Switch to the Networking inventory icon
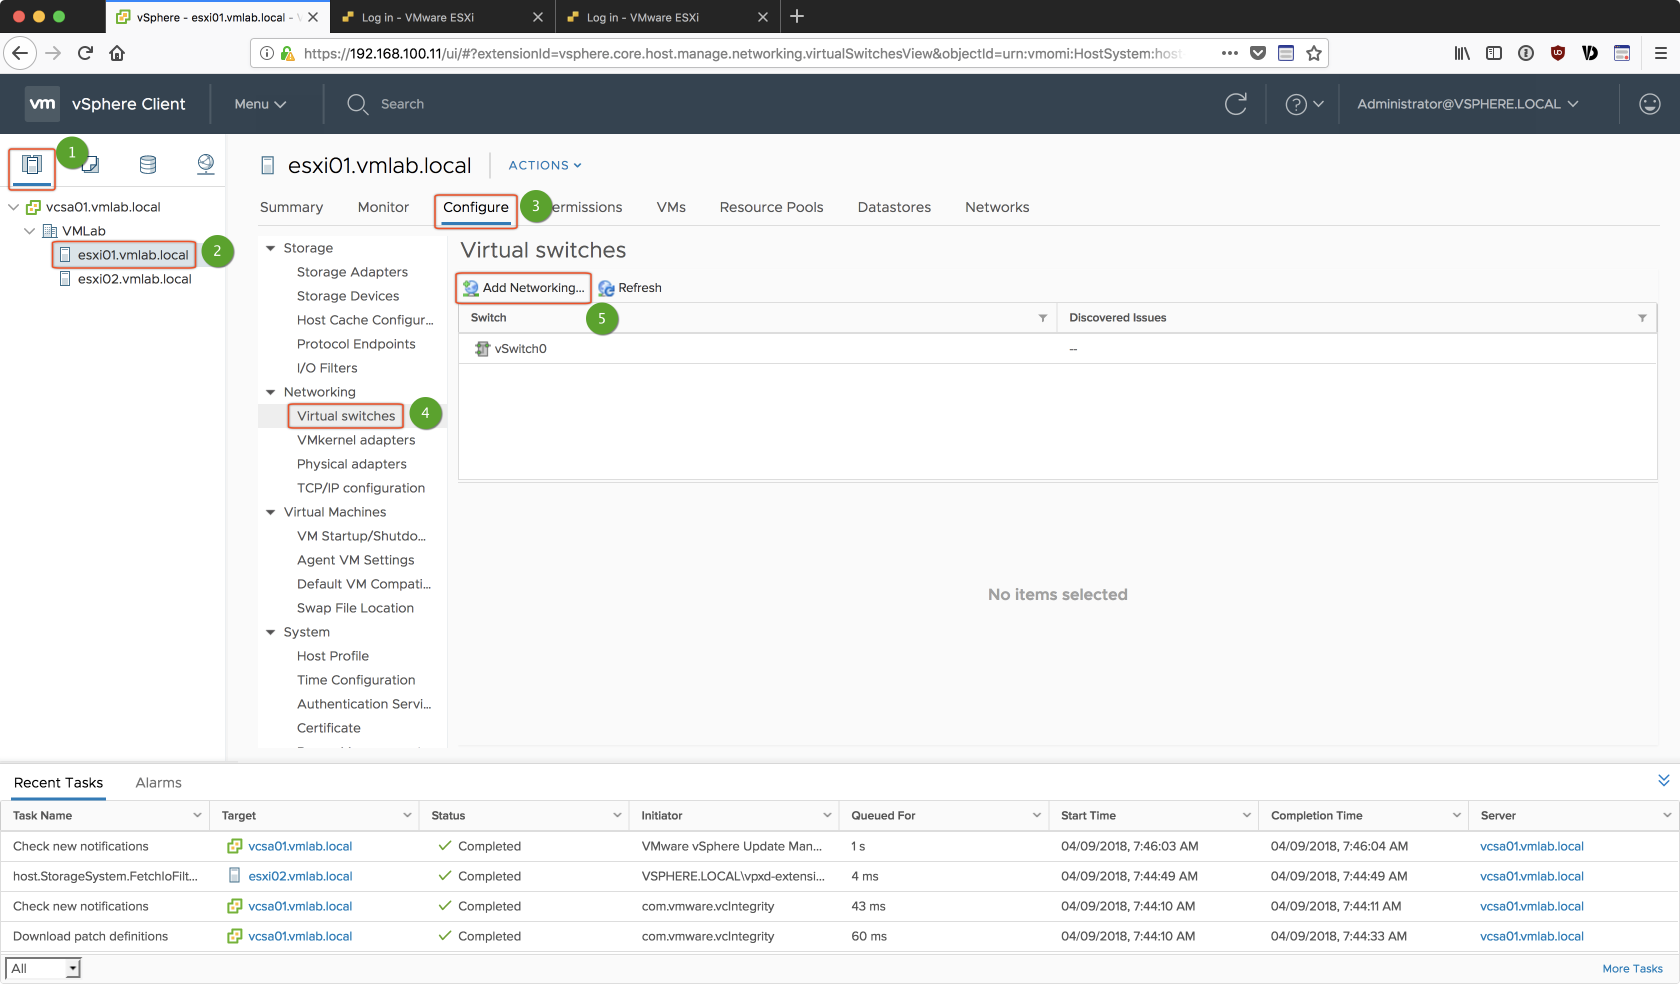 (206, 165)
